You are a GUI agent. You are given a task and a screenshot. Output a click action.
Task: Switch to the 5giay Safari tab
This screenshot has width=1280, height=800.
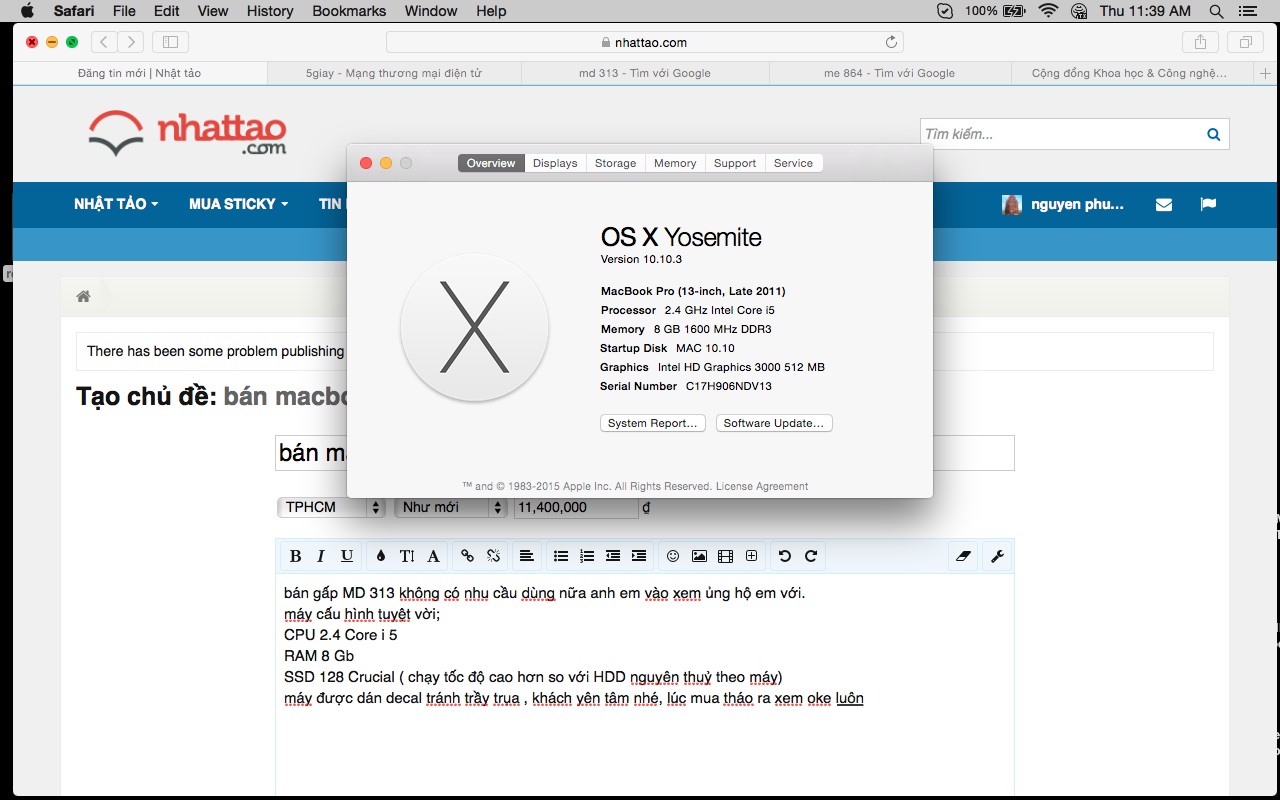(x=395, y=73)
